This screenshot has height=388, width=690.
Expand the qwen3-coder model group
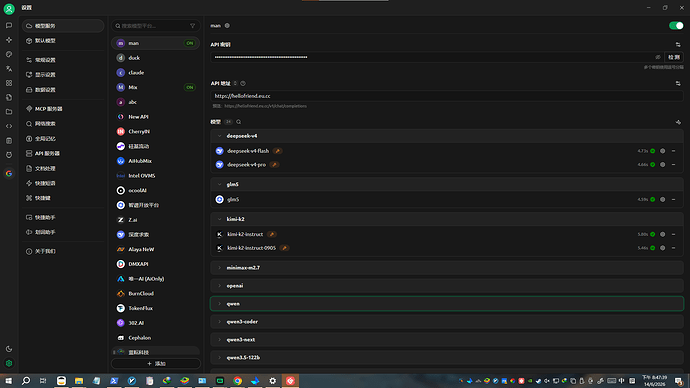click(x=447, y=322)
